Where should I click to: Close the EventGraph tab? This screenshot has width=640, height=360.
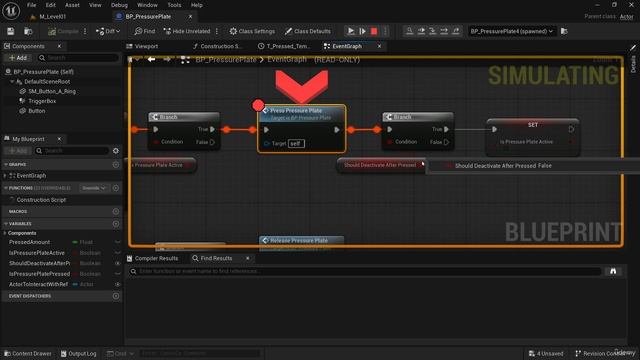pyautogui.click(x=379, y=46)
